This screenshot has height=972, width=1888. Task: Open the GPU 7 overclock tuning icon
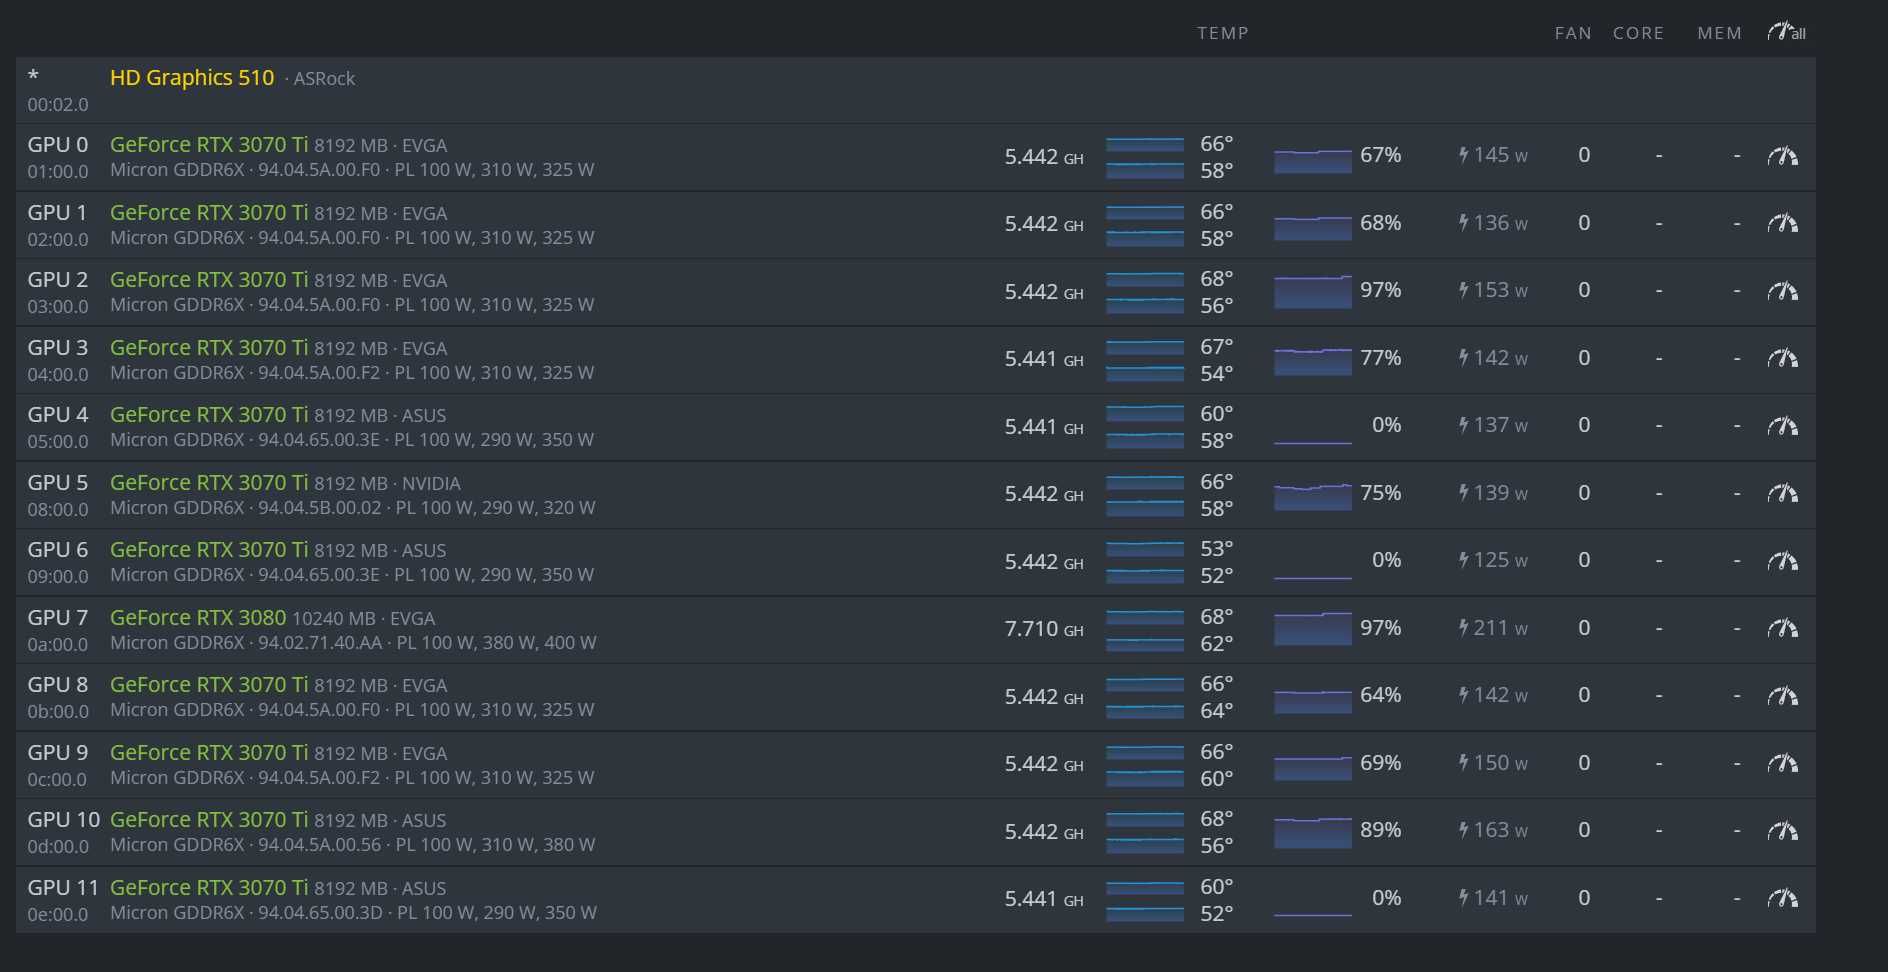tap(1782, 628)
